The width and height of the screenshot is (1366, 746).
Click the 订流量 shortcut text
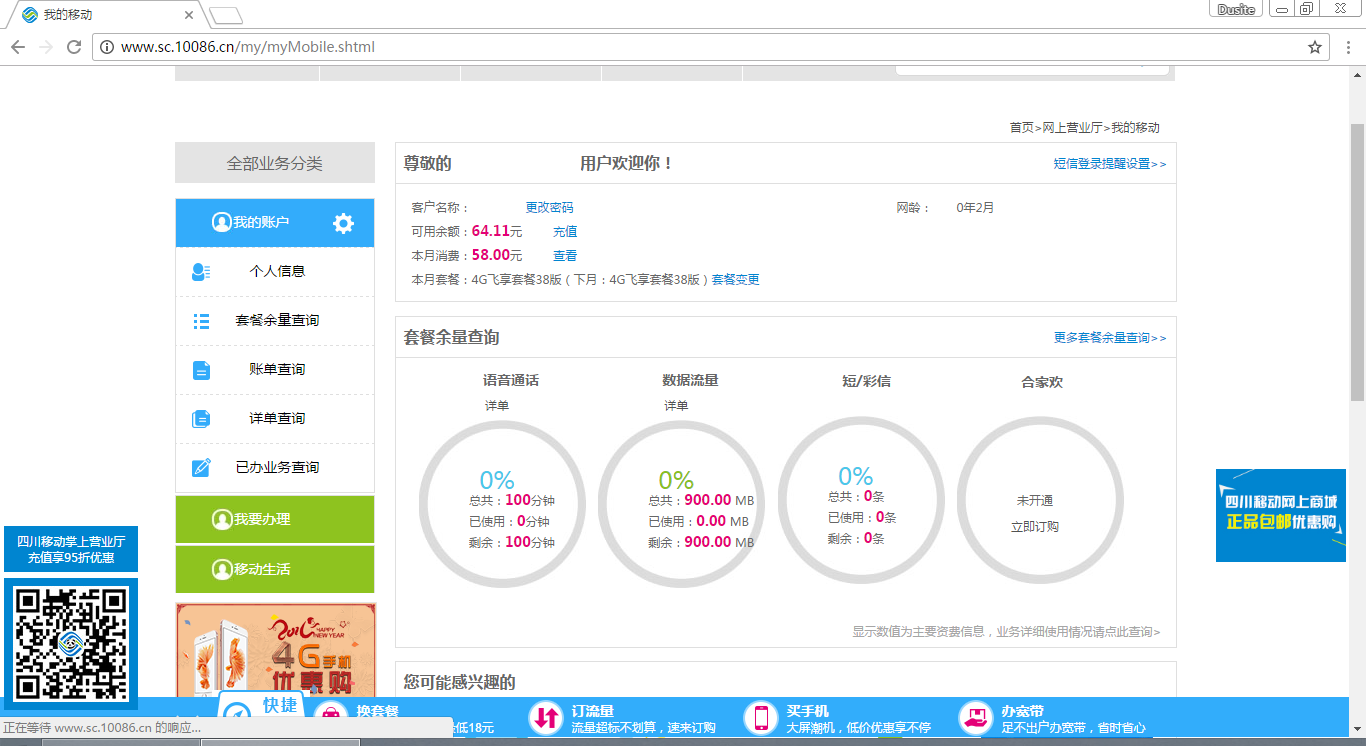[593, 711]
